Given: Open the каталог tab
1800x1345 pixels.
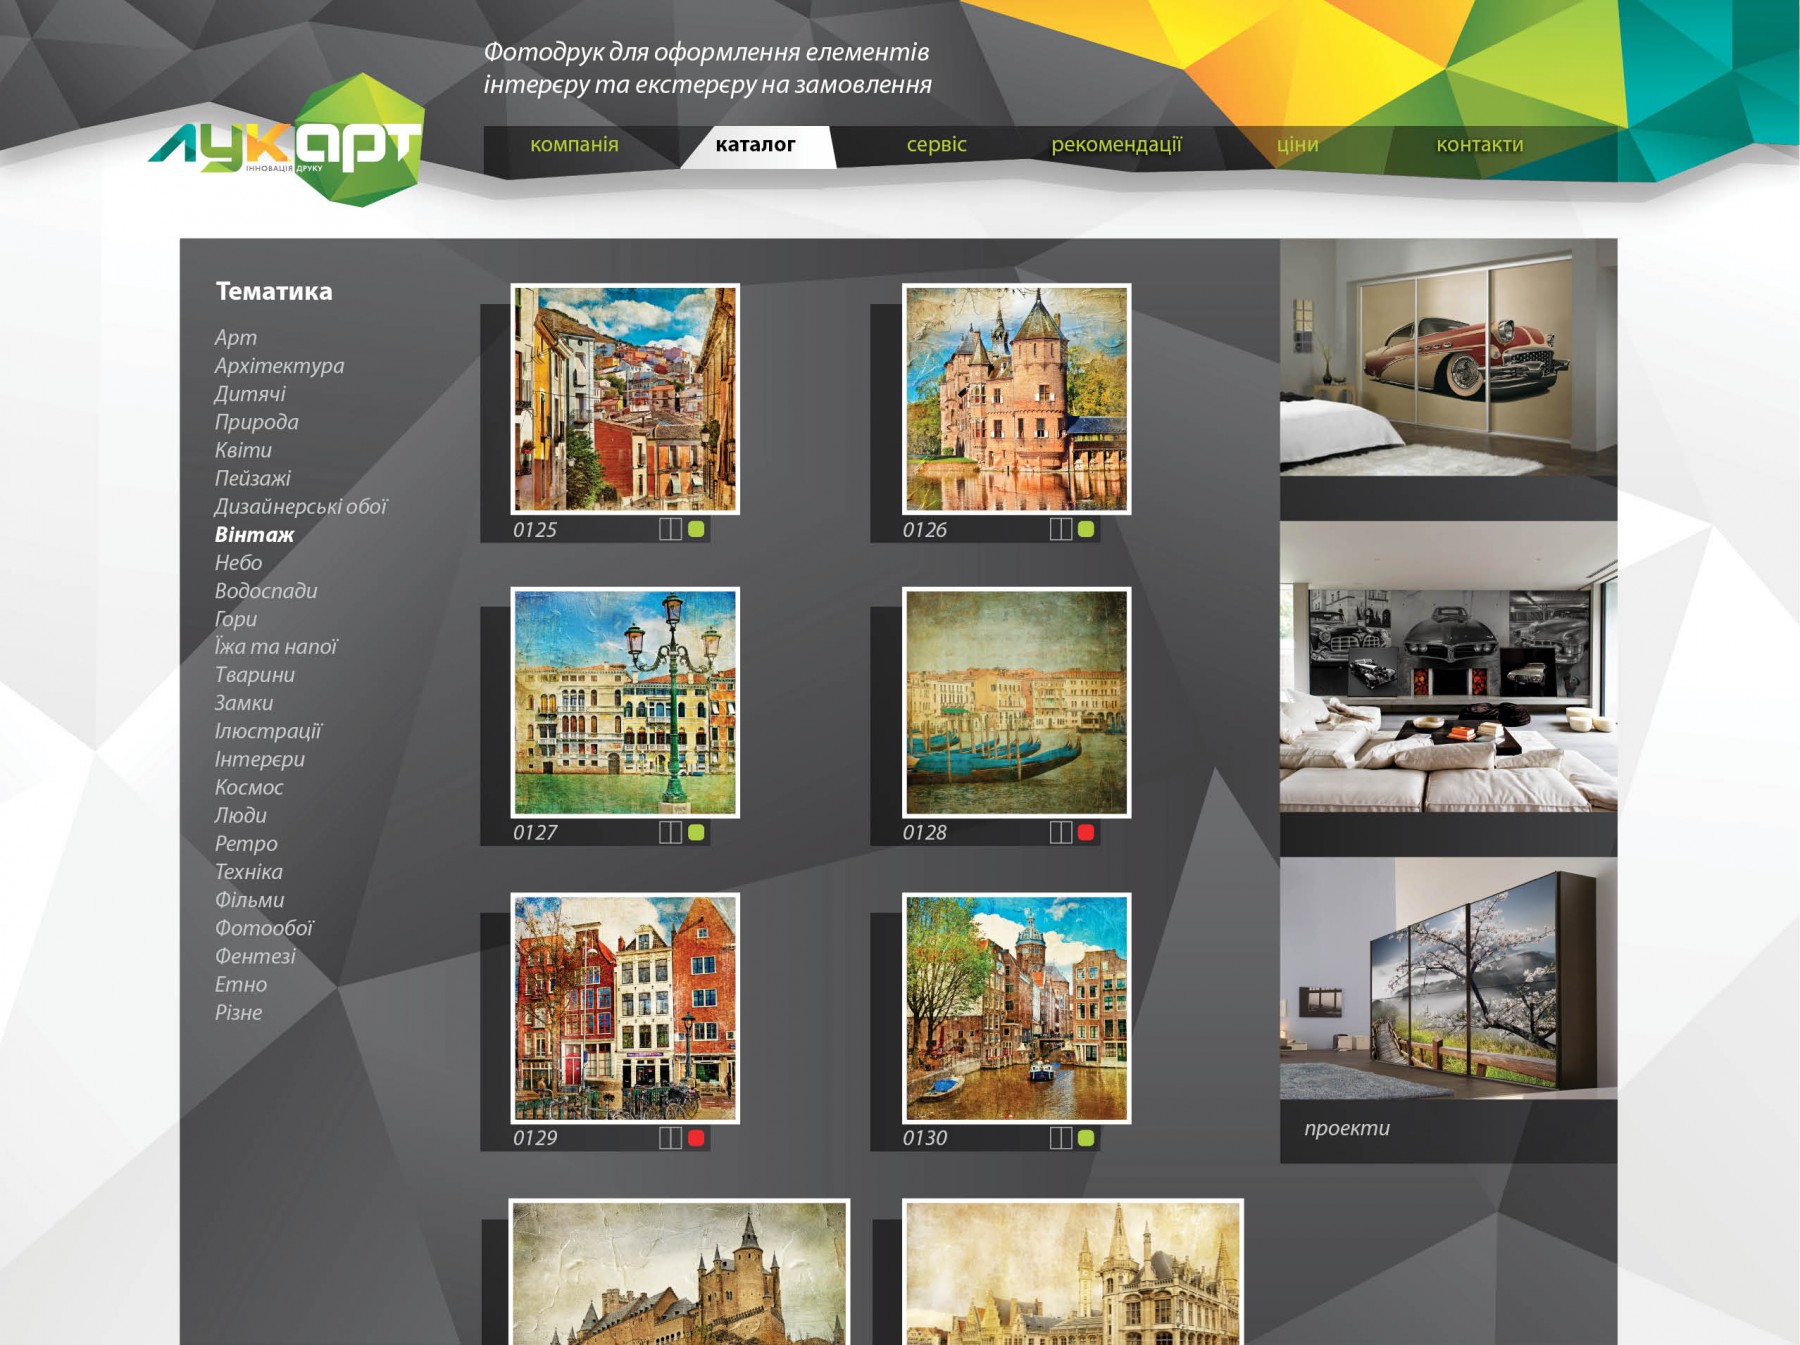Looking at the screenshot, I should 755,145.
